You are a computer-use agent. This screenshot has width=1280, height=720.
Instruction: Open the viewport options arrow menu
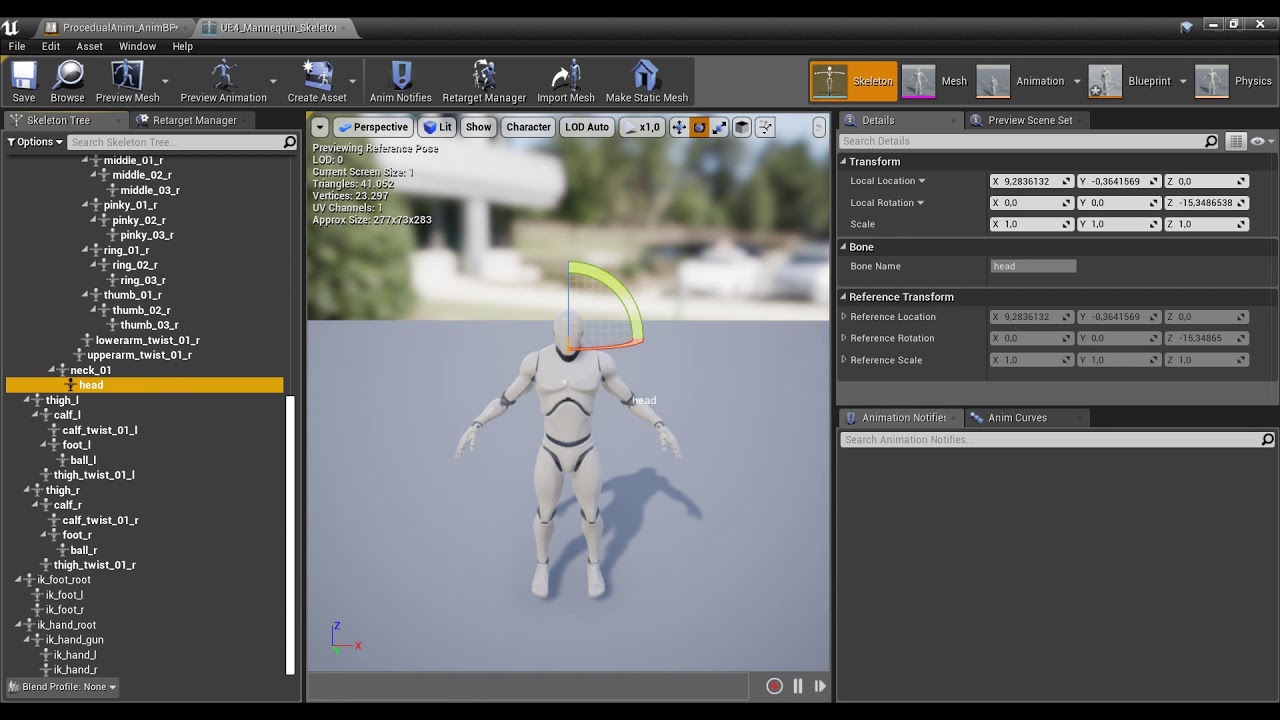click(x=320, y=127)
